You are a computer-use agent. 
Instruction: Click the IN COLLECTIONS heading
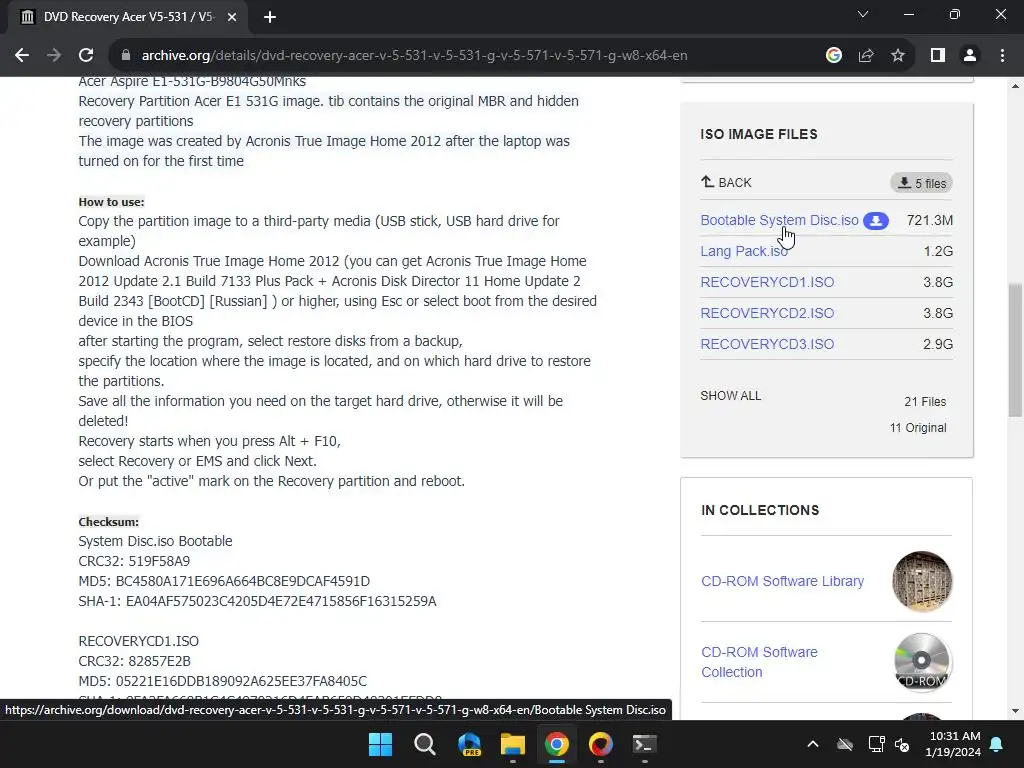point(760,510)
